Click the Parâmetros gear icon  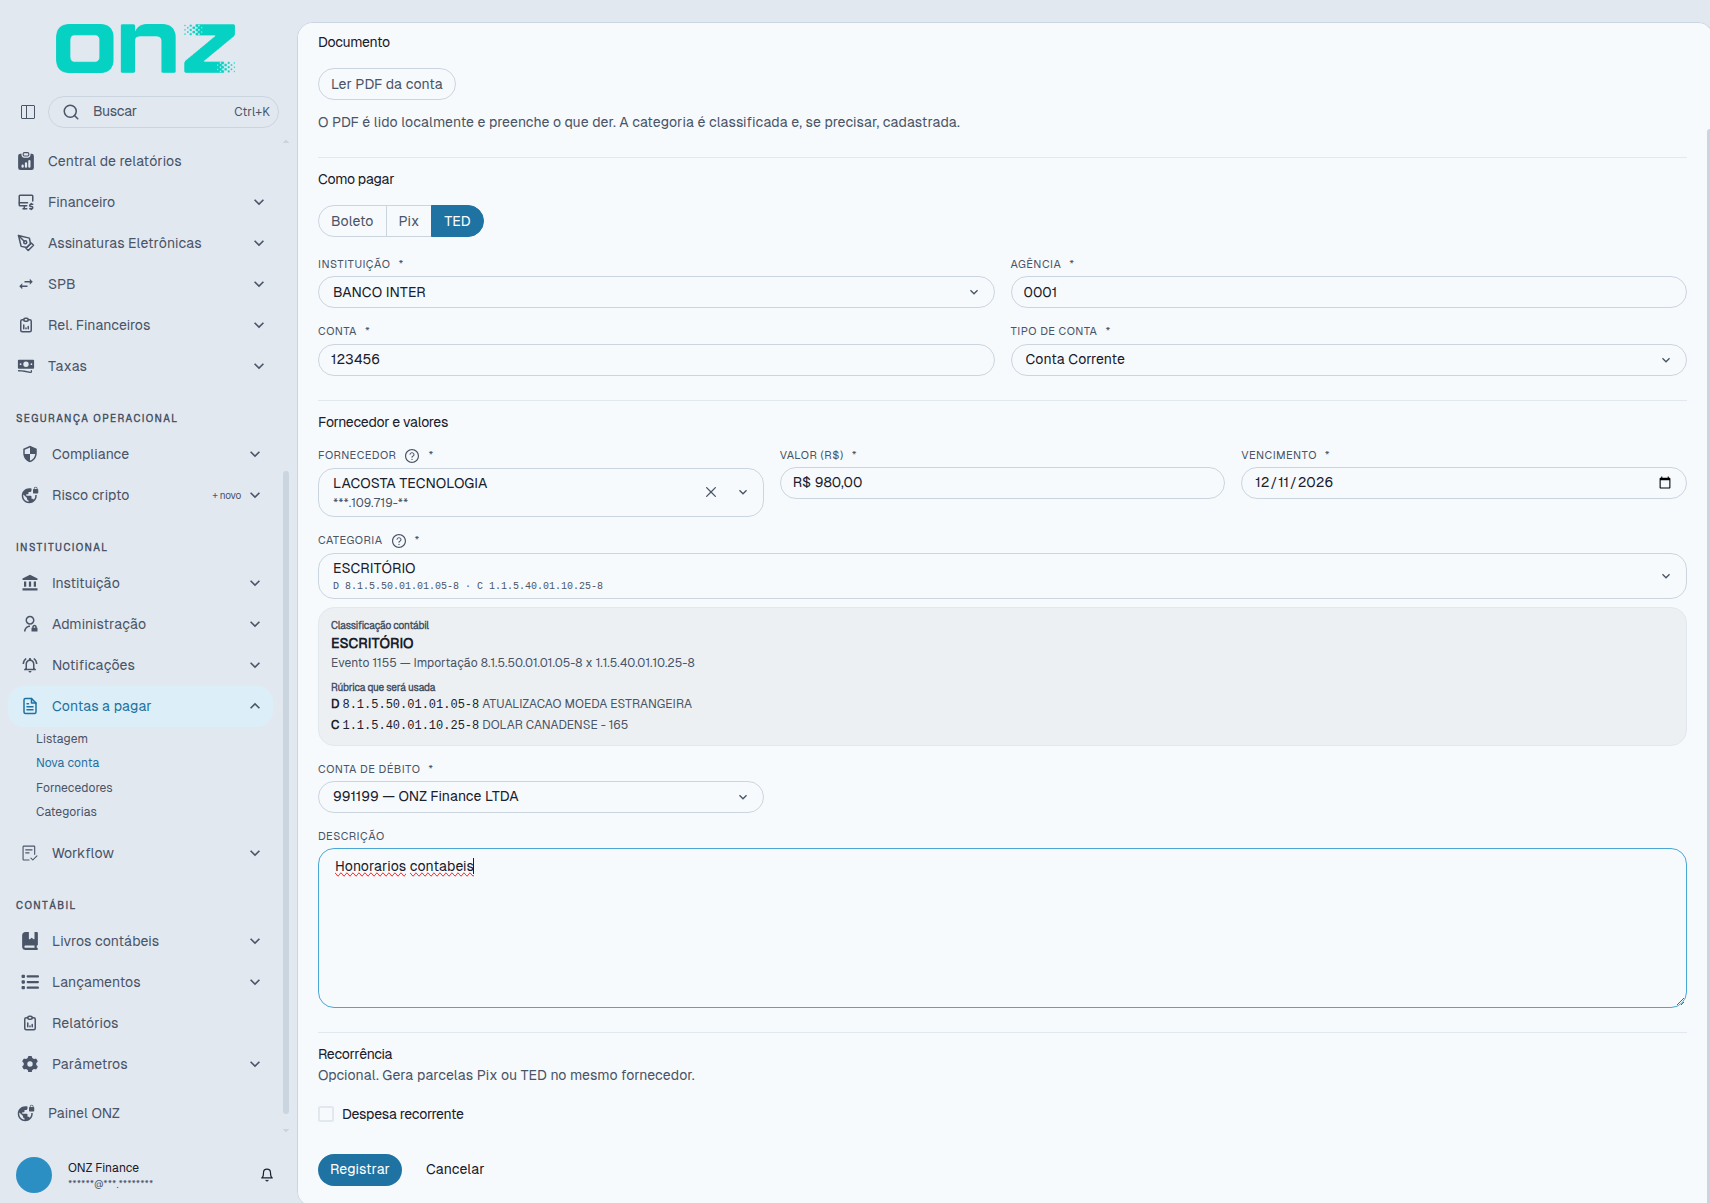[x=30, y=1064]
